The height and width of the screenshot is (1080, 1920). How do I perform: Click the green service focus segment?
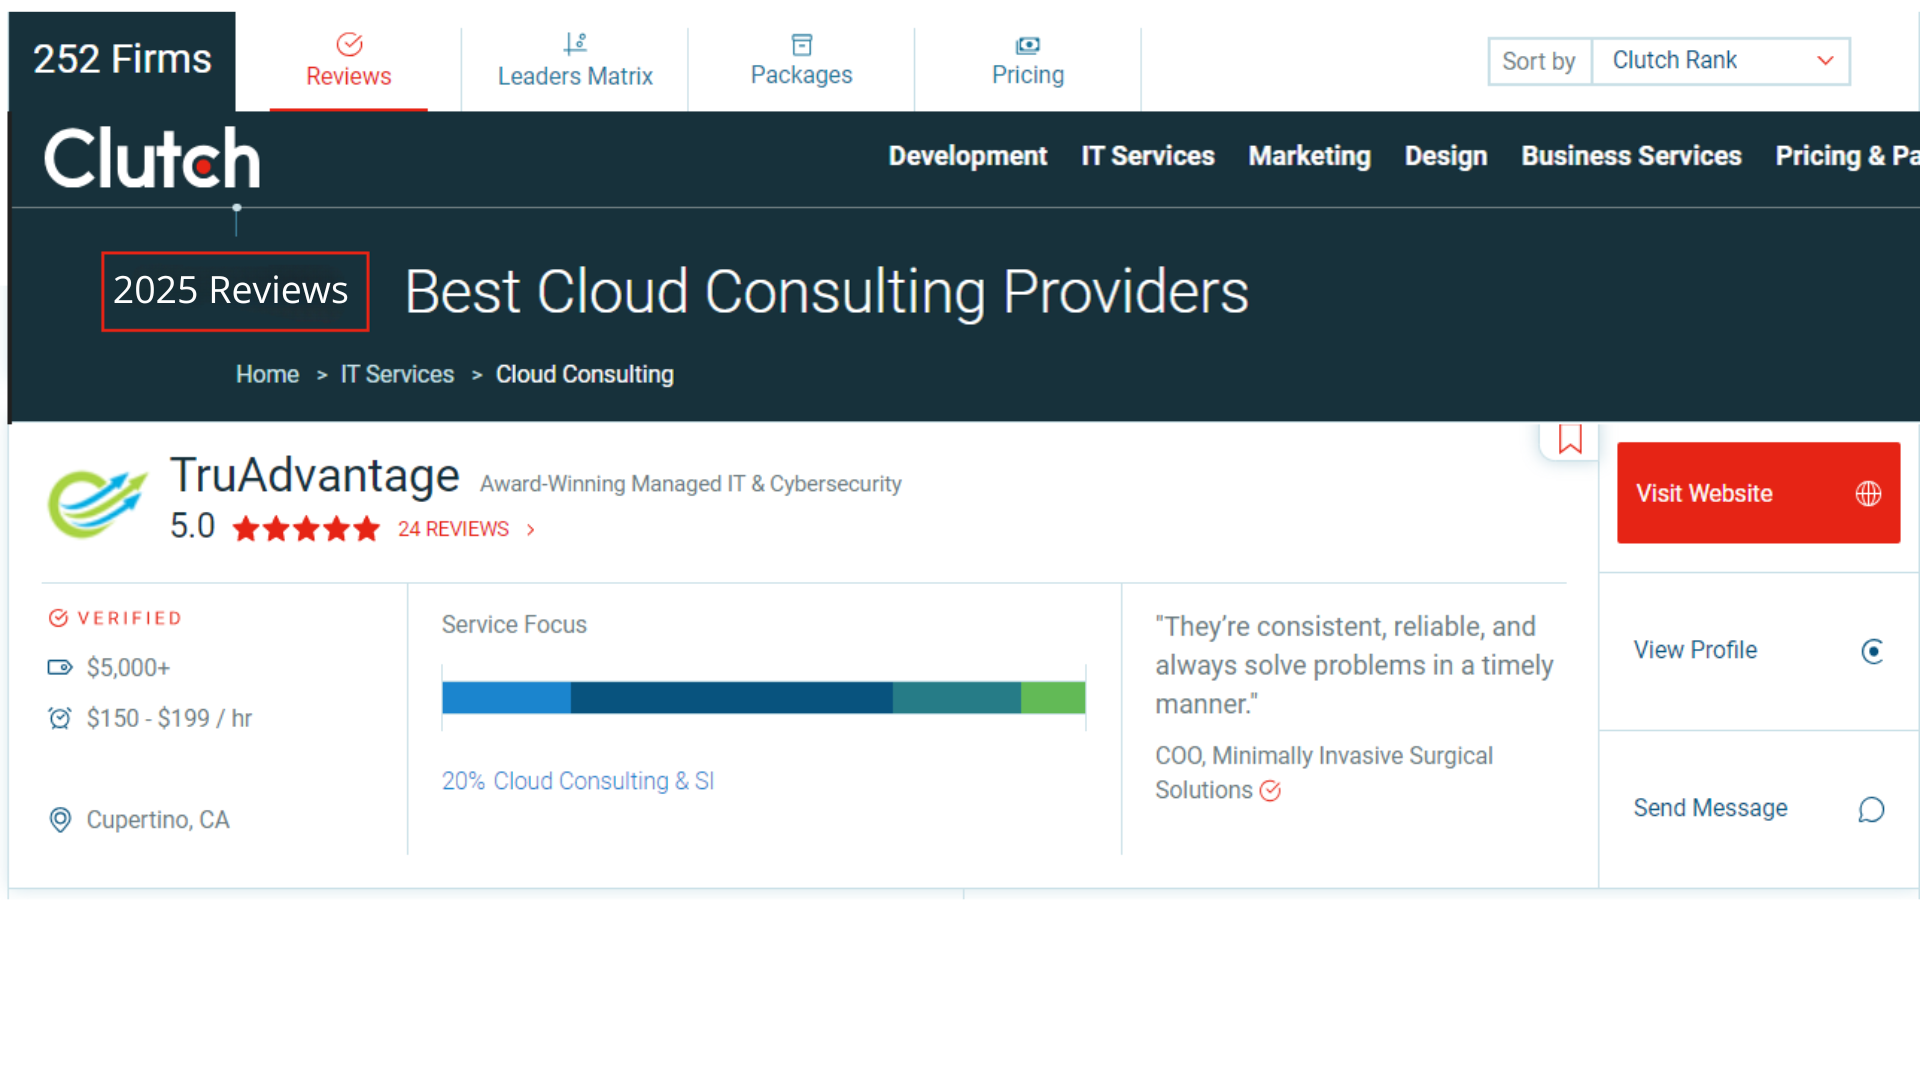(x=1053, y=697)
